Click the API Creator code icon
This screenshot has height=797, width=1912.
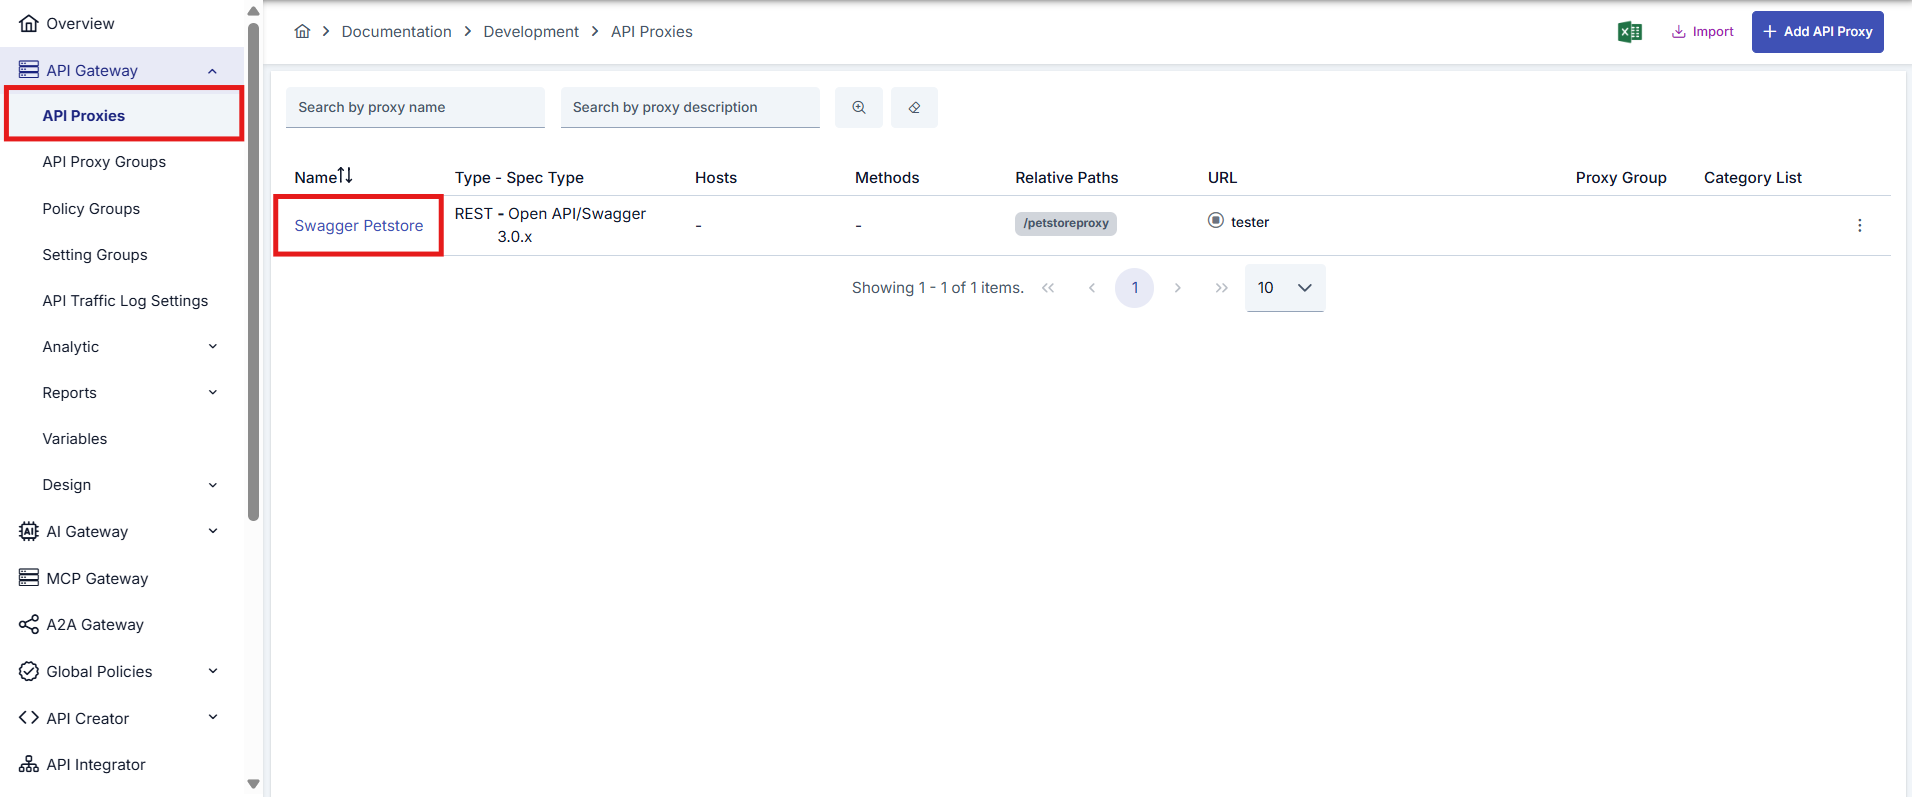(29, 718)
